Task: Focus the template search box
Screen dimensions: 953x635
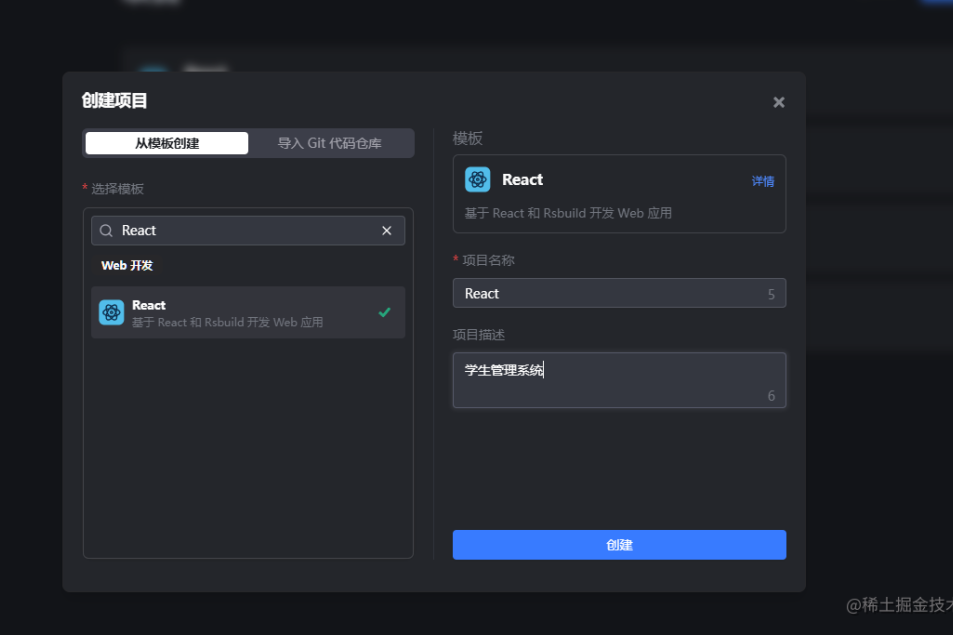Action: 248,231
